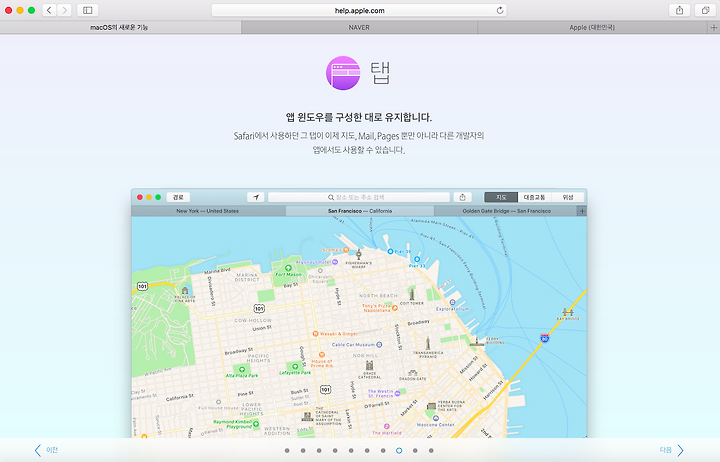Viewport: 720px width, 462px height.
Task: Jump to the ninth page dot
Action: [x=415, y=451]
